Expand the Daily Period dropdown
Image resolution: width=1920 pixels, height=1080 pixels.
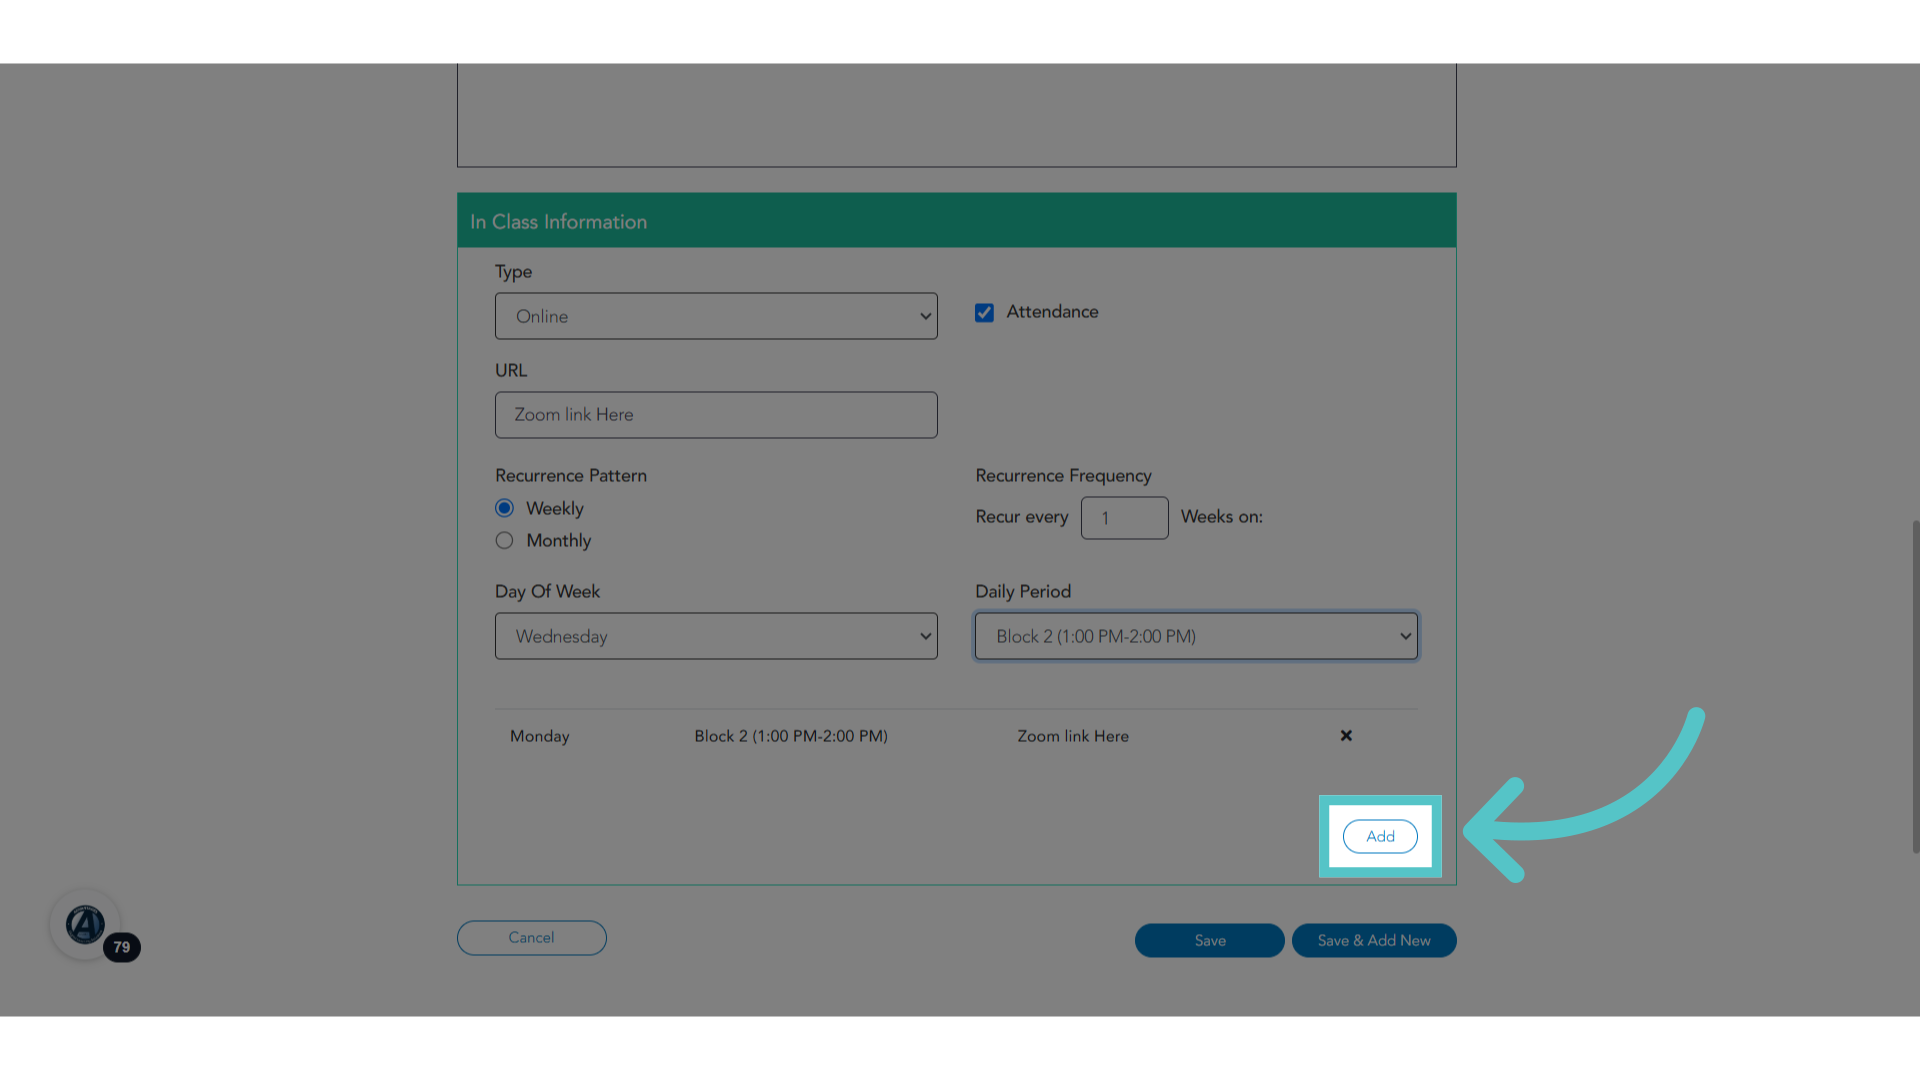coord(1196,636)
